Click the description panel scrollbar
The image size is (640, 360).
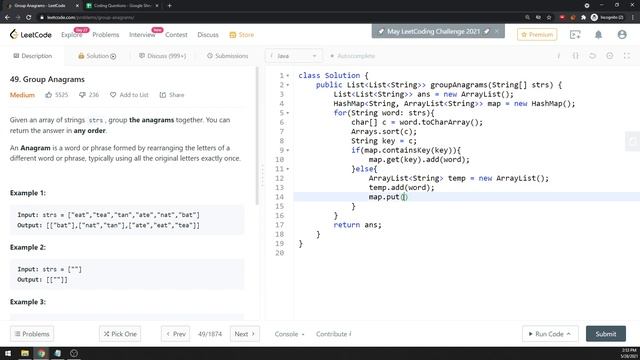257,136
